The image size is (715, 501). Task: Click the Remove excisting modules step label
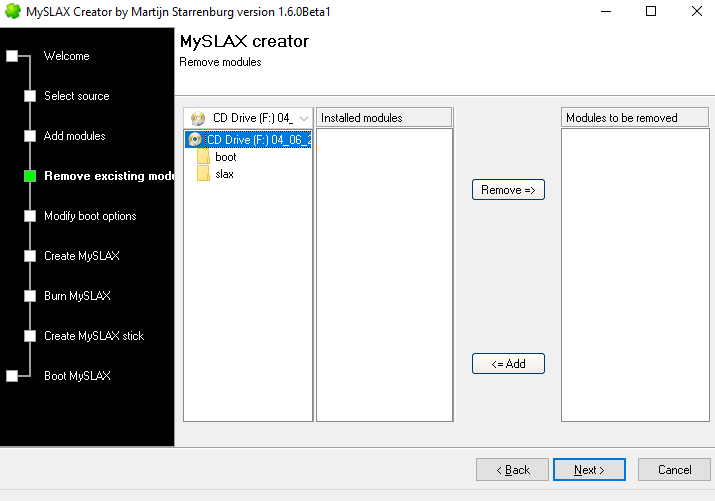(x=109, y=176)
